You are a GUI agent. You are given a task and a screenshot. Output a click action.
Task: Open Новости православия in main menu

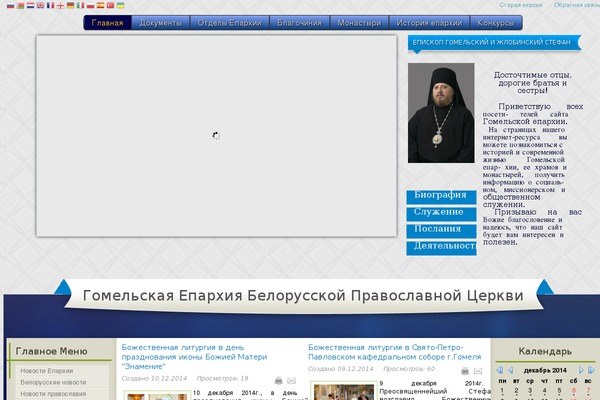(53, 393)
